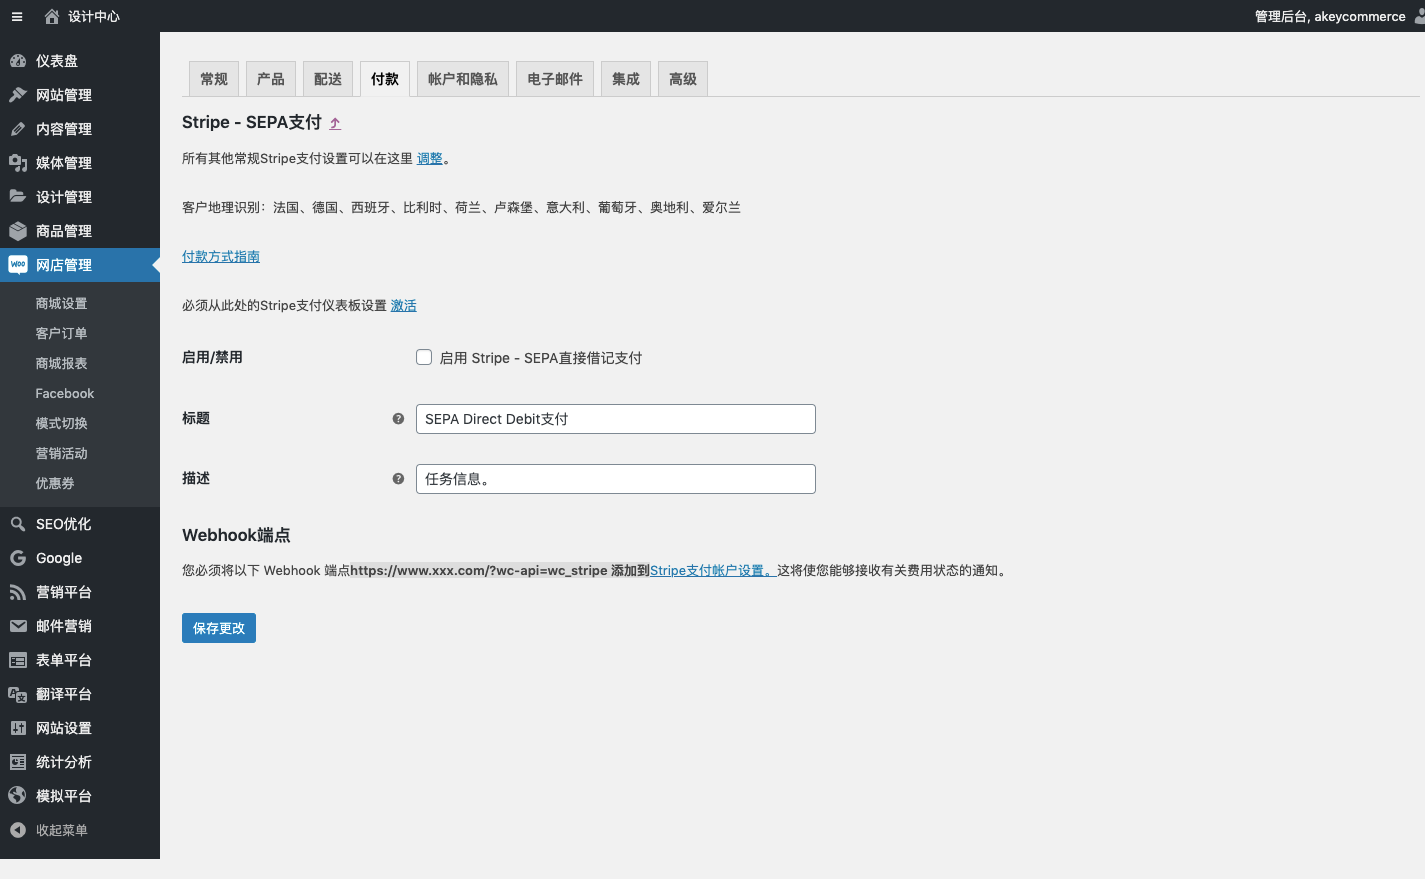Open 邮件营销 in the sidebar
Viewport: 1425px width, 879px height.
pyautogui.click(x=63, y=626)
